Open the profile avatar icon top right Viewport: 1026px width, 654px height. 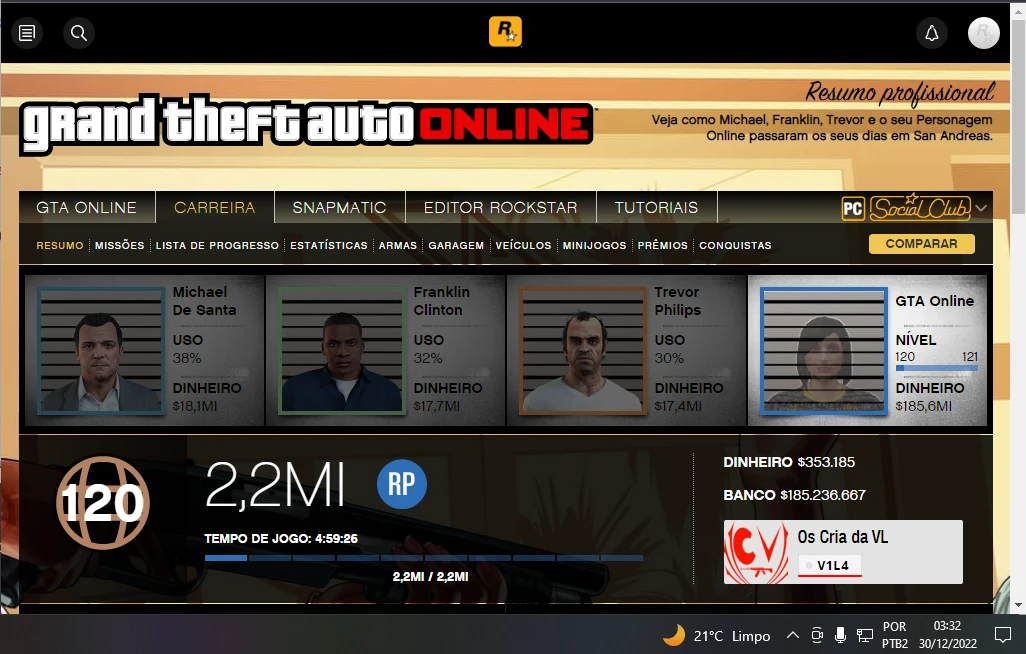(983, 33)
